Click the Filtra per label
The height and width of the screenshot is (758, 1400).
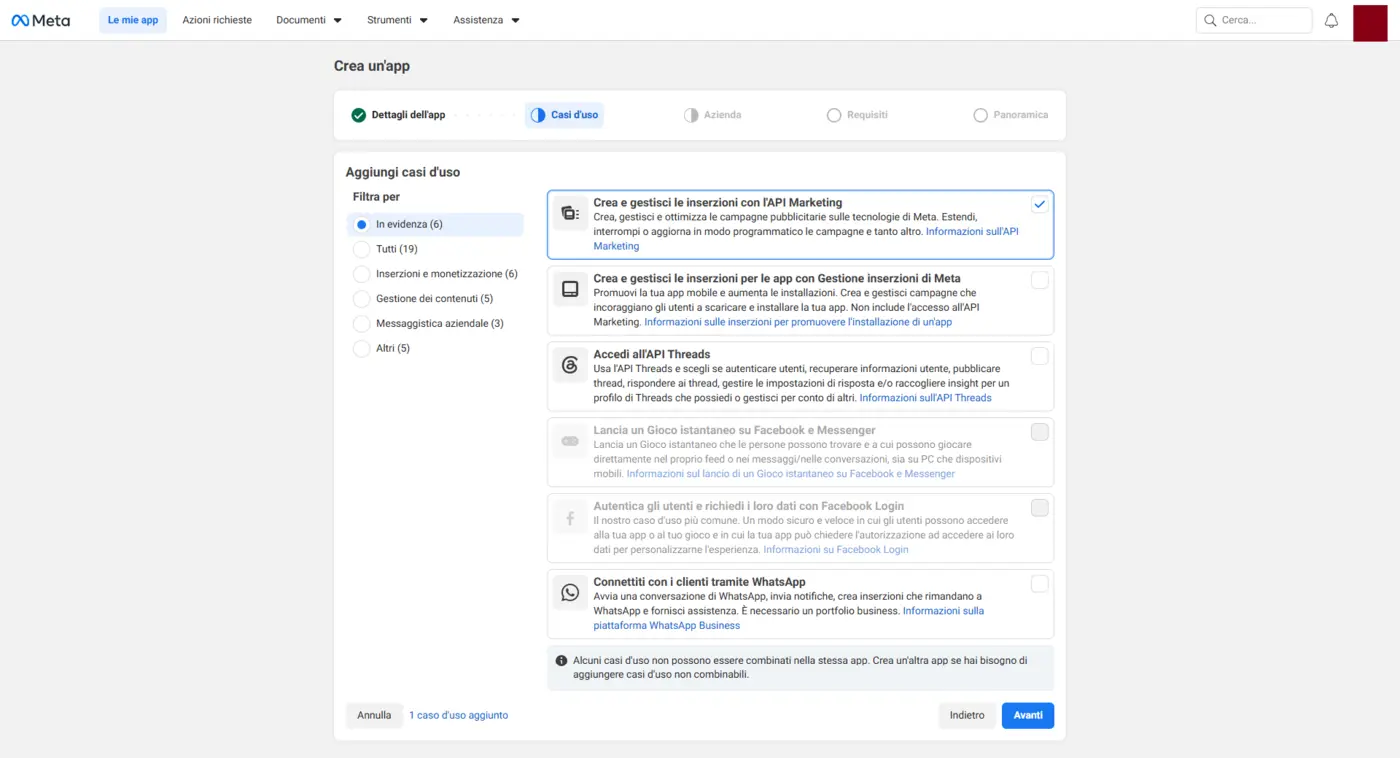[376, 197]
